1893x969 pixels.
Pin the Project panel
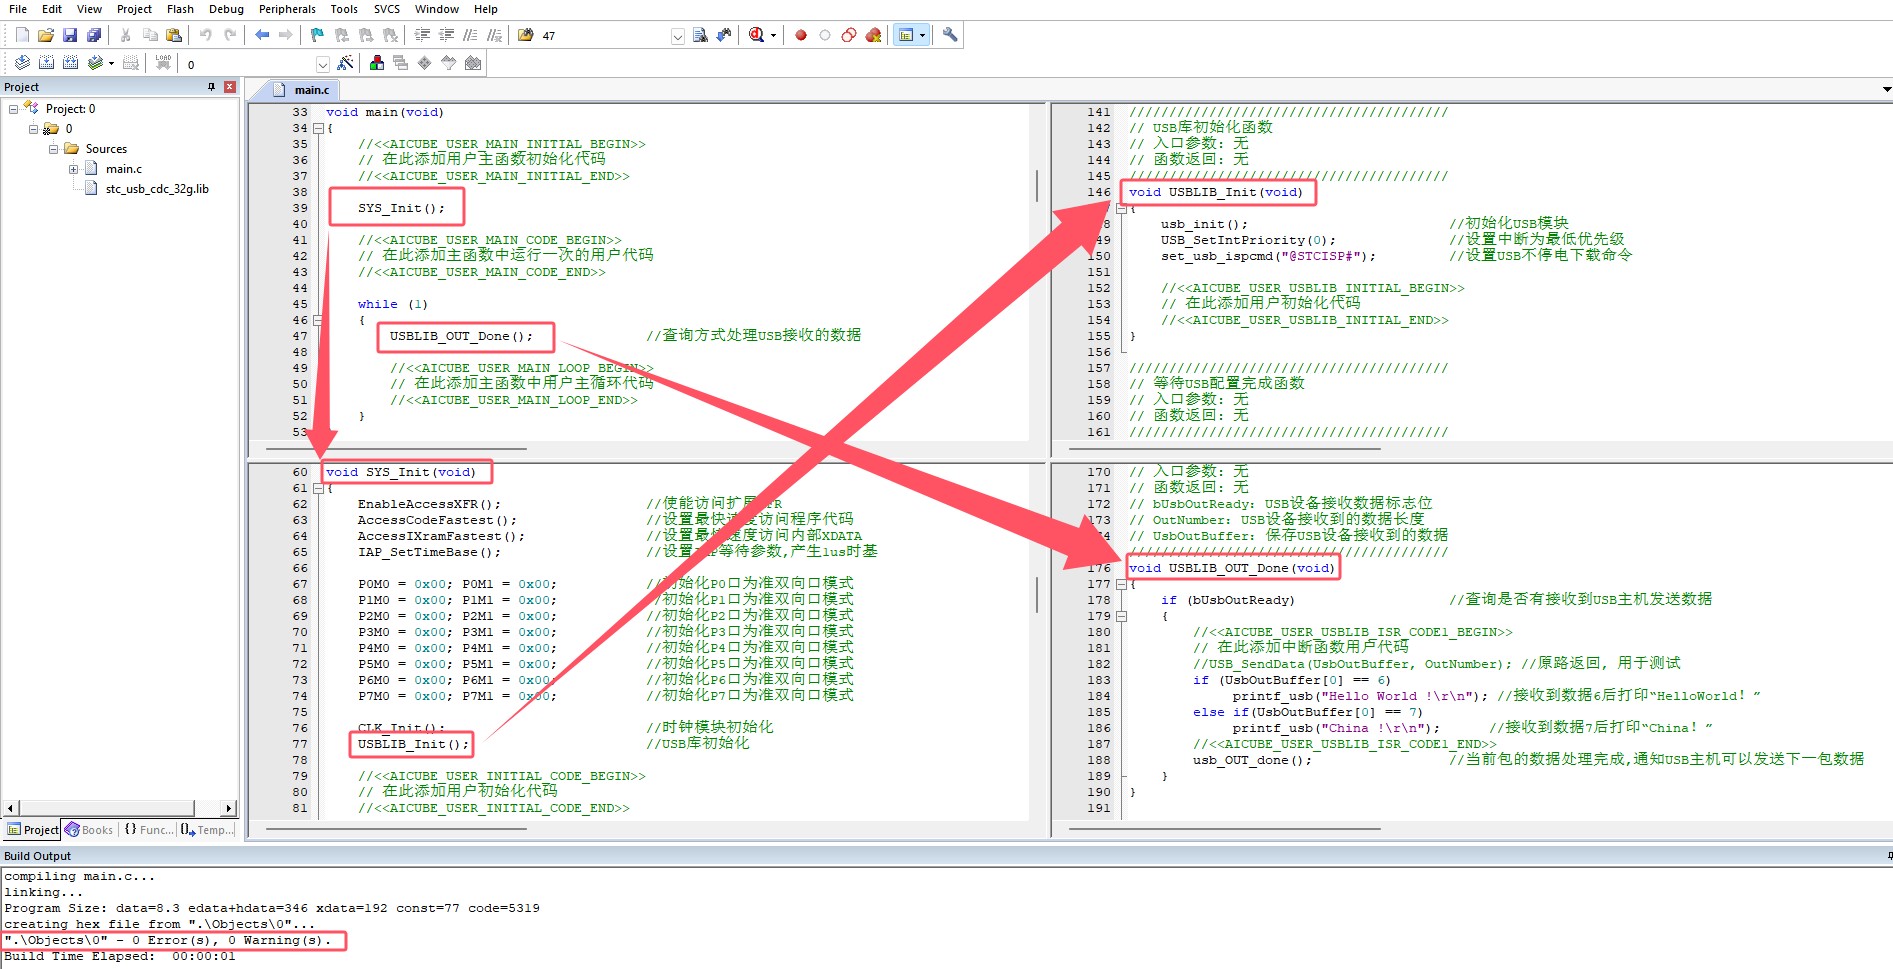pyautogui.click(x=211, y=87)
